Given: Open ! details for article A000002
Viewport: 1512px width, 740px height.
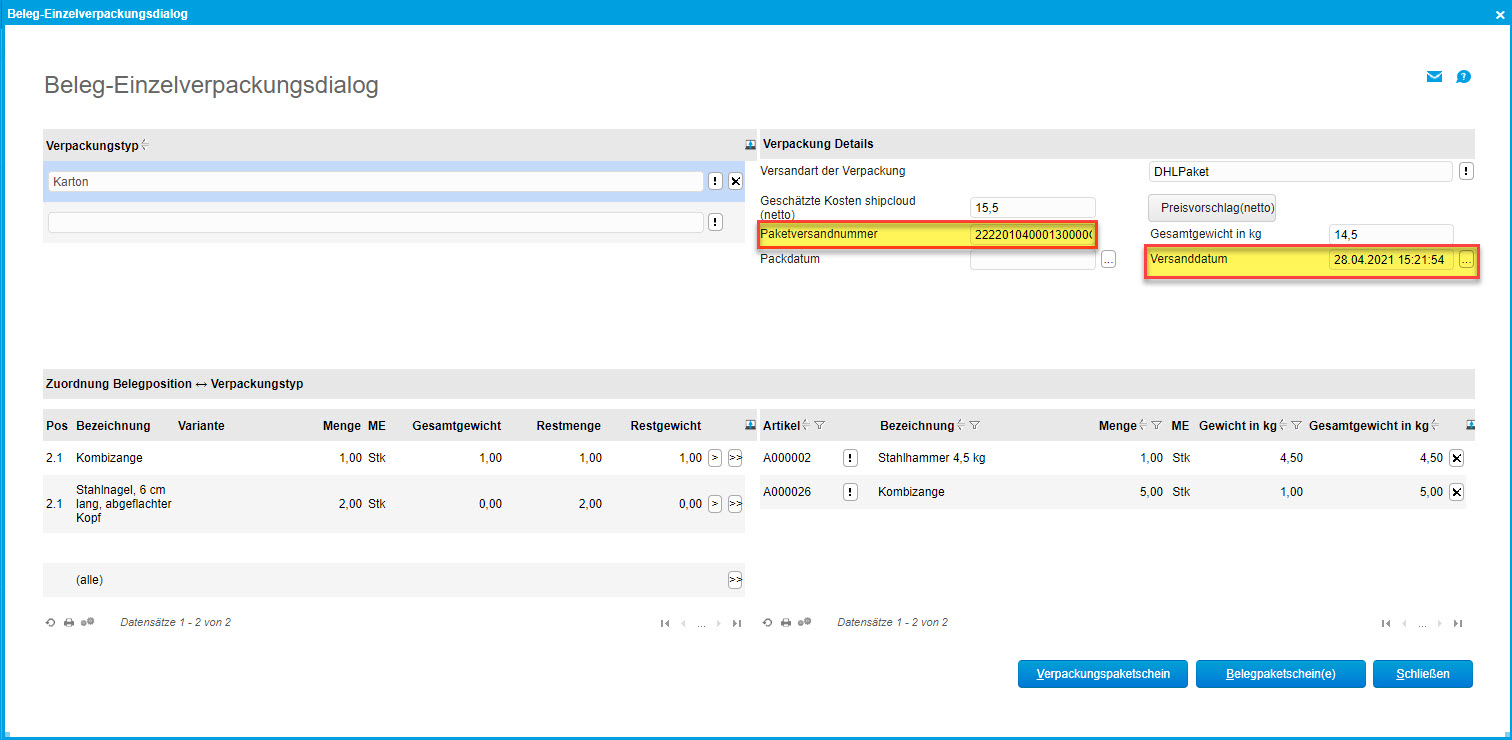Looking at the screenshot, I should tap(850, 458).
